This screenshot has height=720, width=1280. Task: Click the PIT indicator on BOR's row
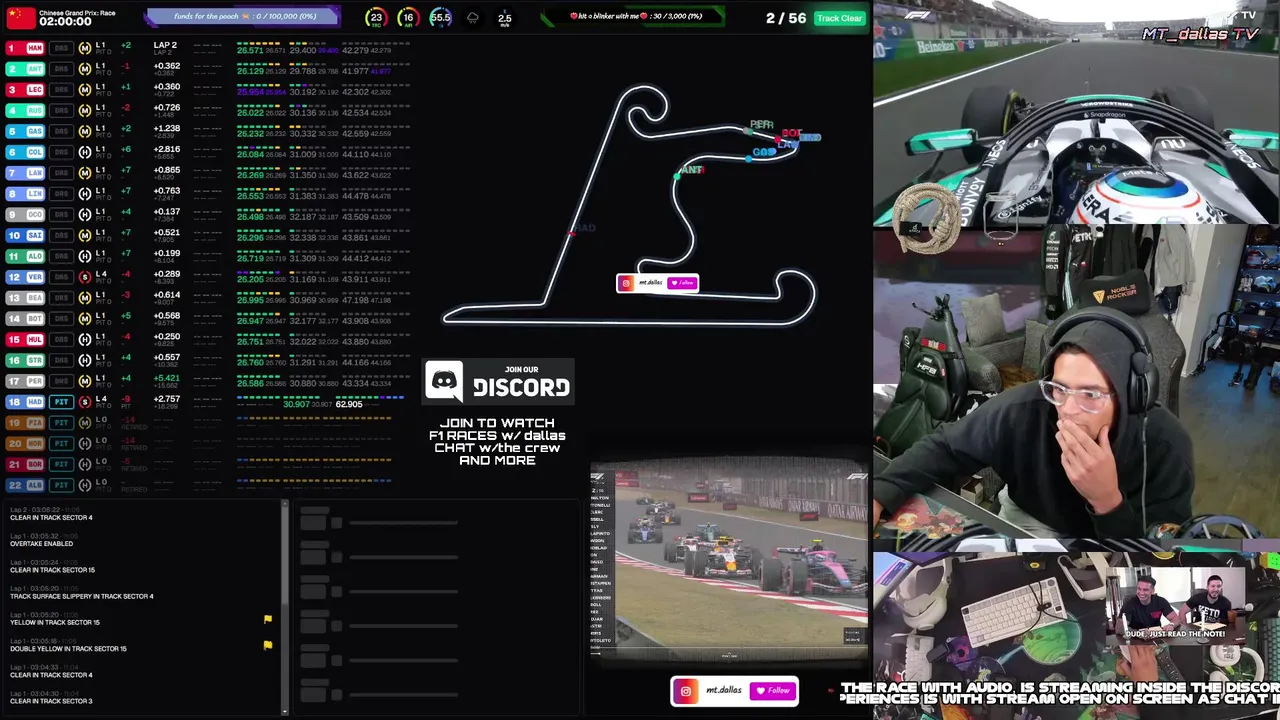point(62,464)
